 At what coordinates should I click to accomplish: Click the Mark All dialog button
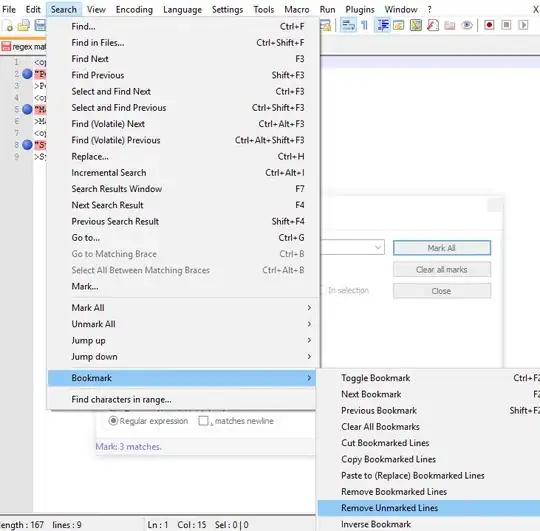(x=442, y=248)
